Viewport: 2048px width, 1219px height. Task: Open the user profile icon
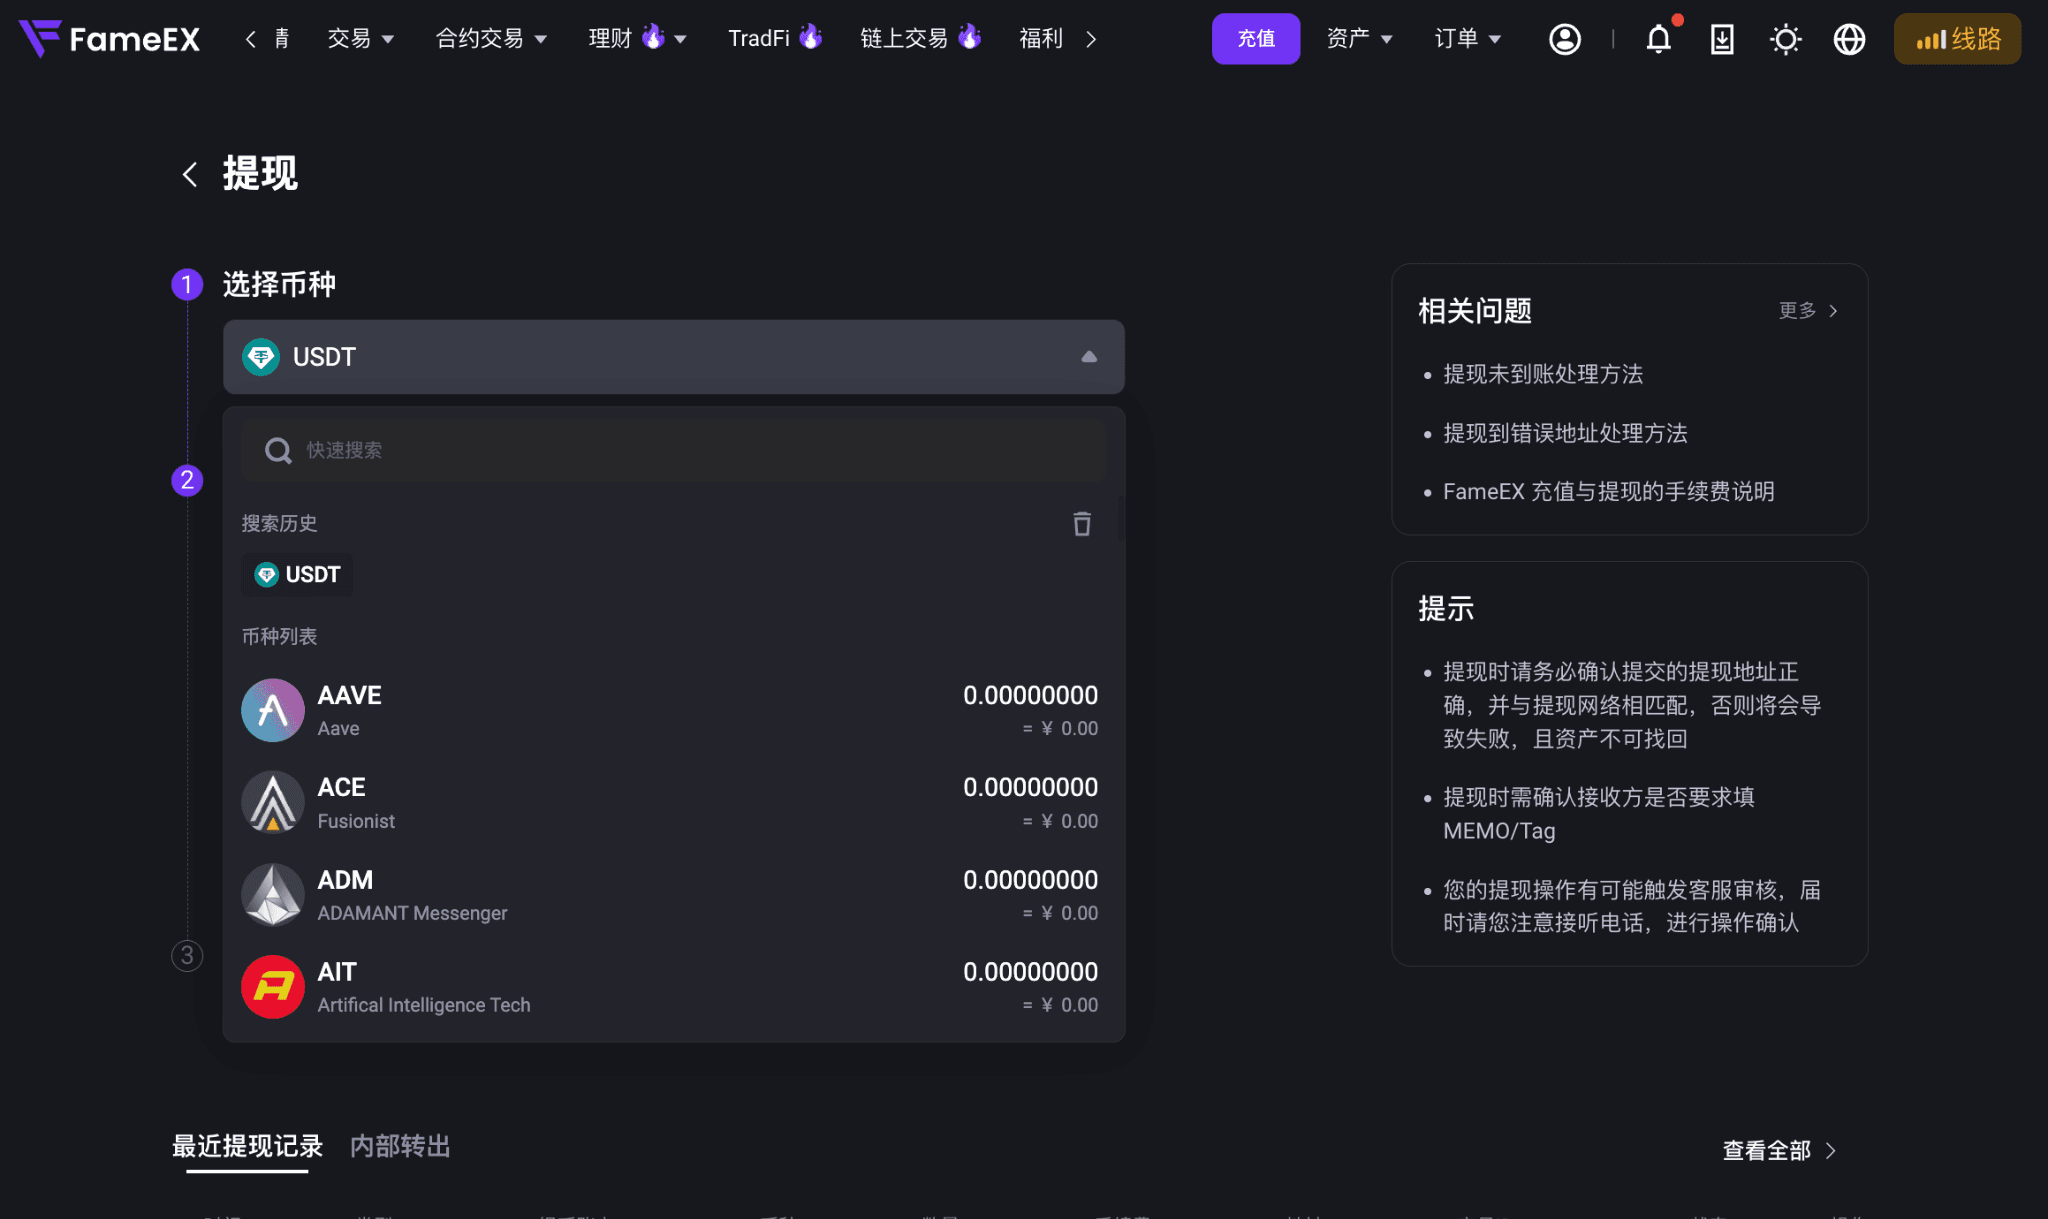[1565, 39]
